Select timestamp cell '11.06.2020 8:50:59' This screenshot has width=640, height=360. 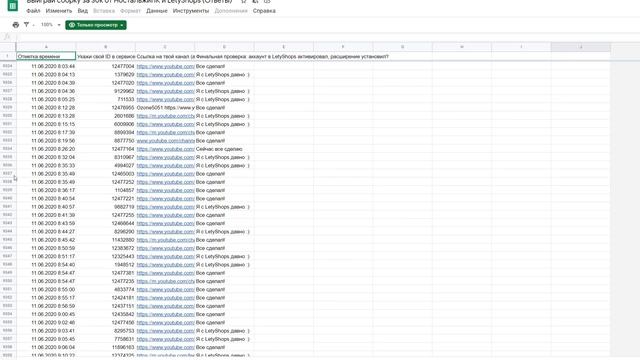point(46,248)
